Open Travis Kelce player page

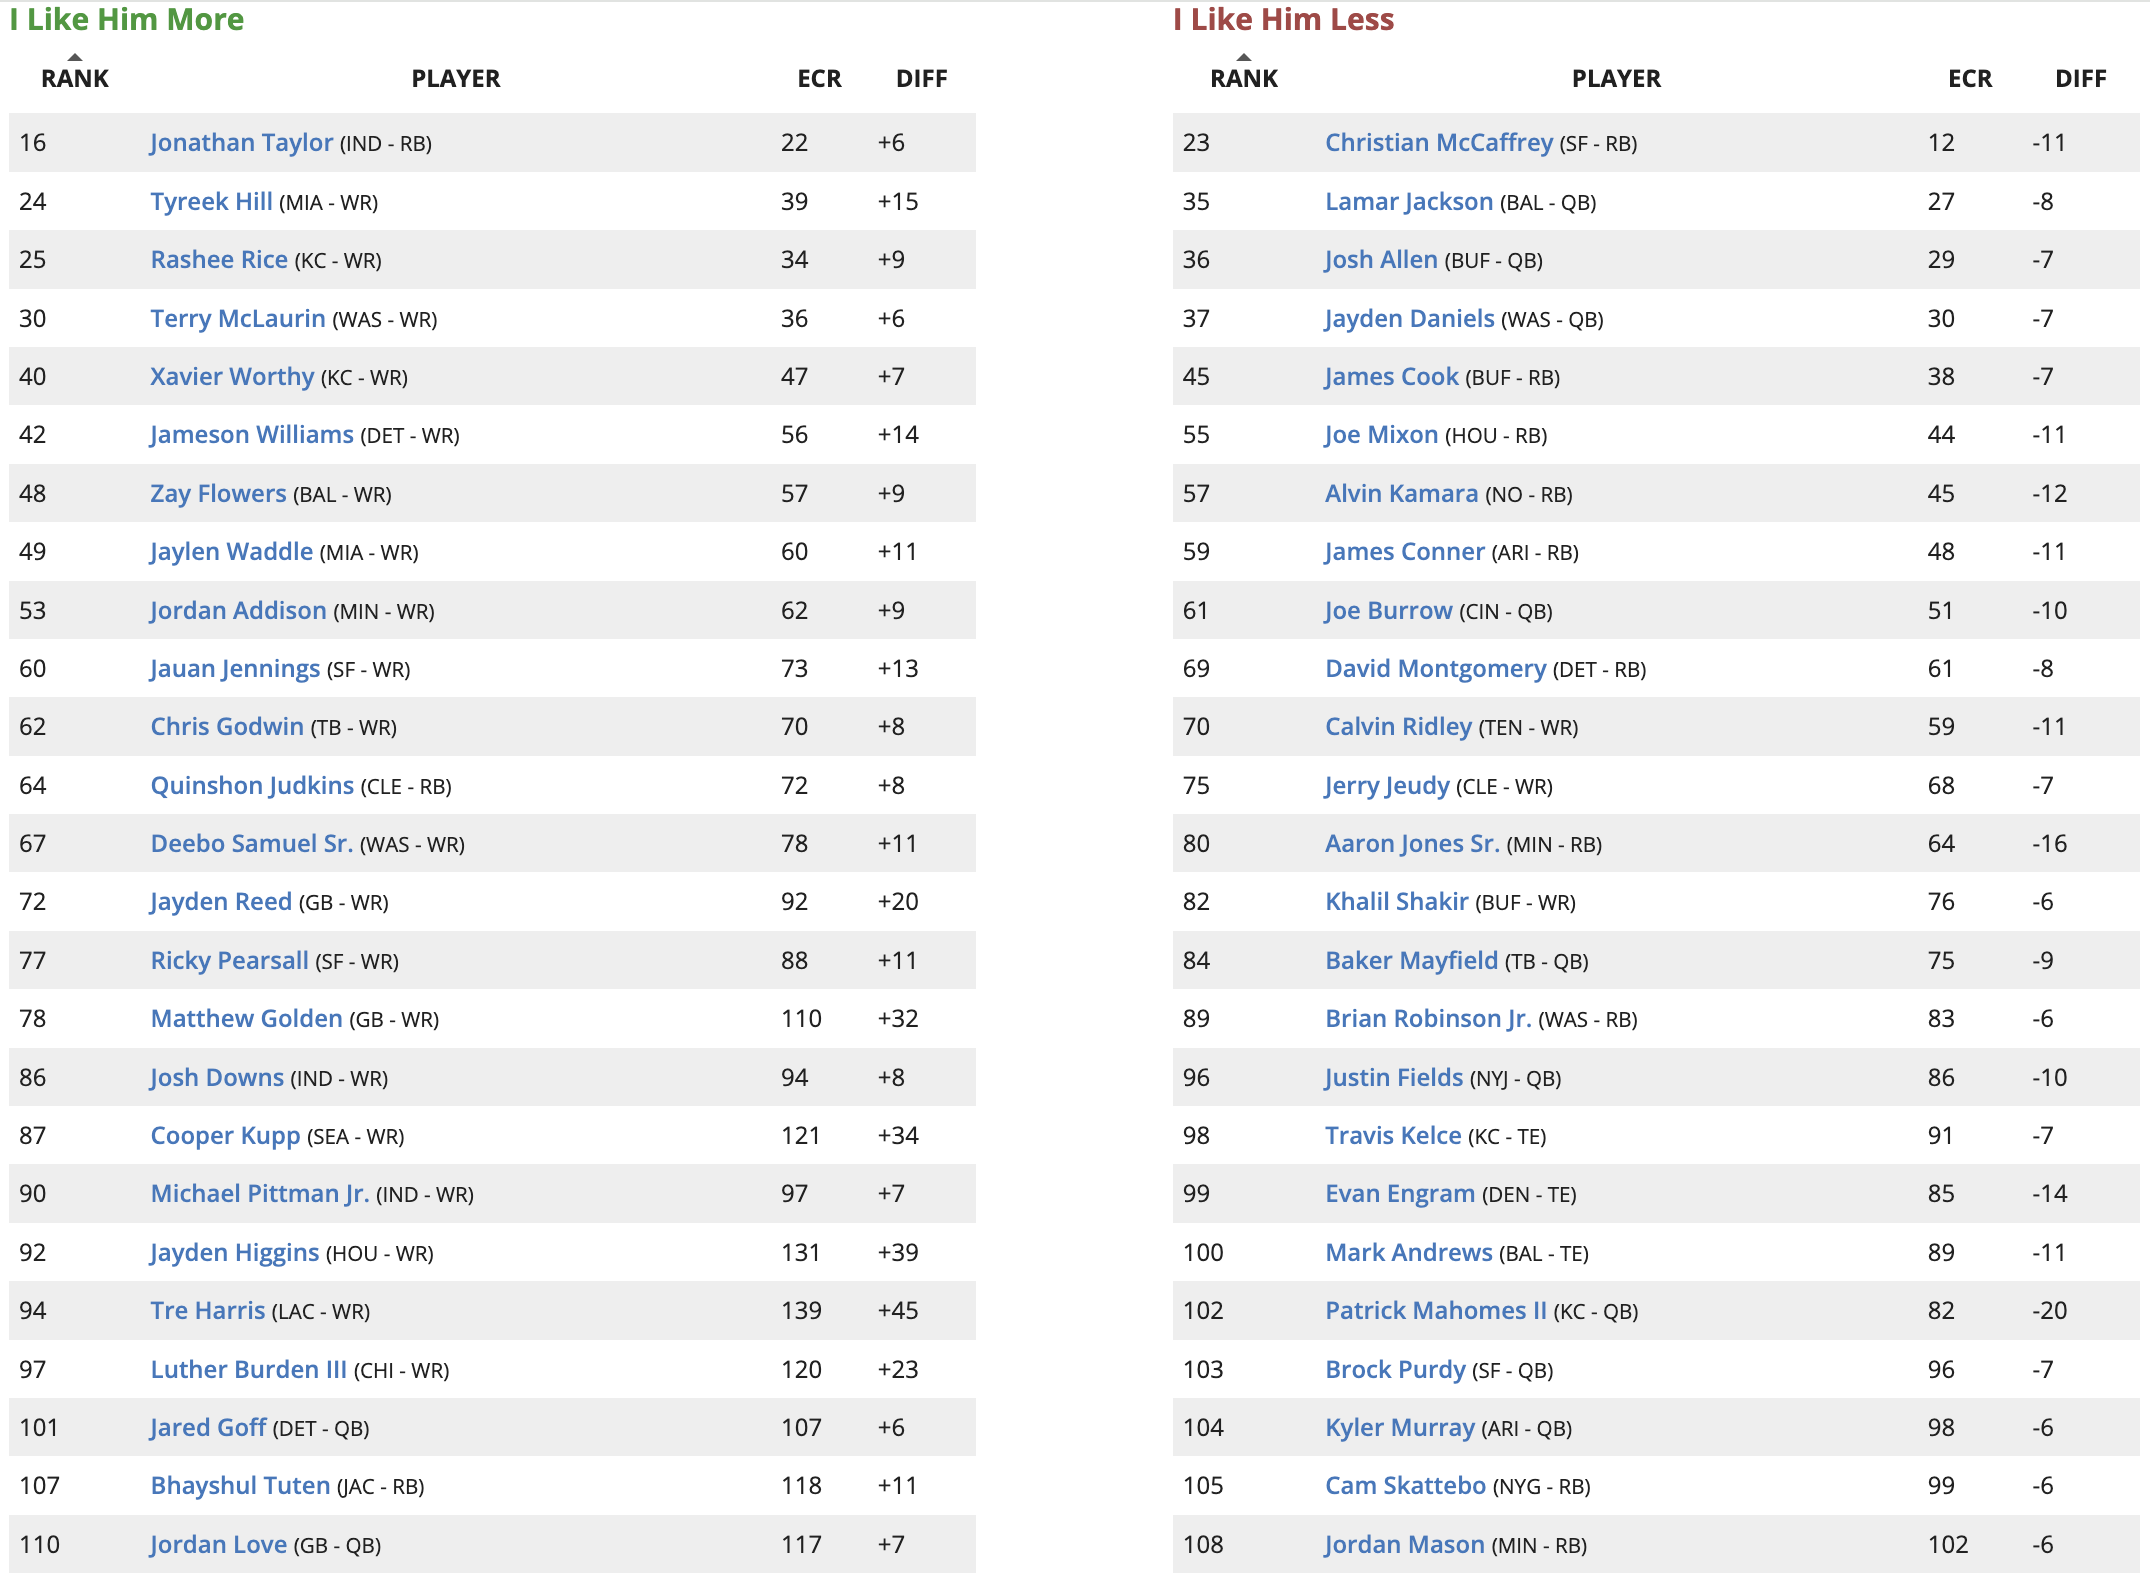click(1393, 1136)
